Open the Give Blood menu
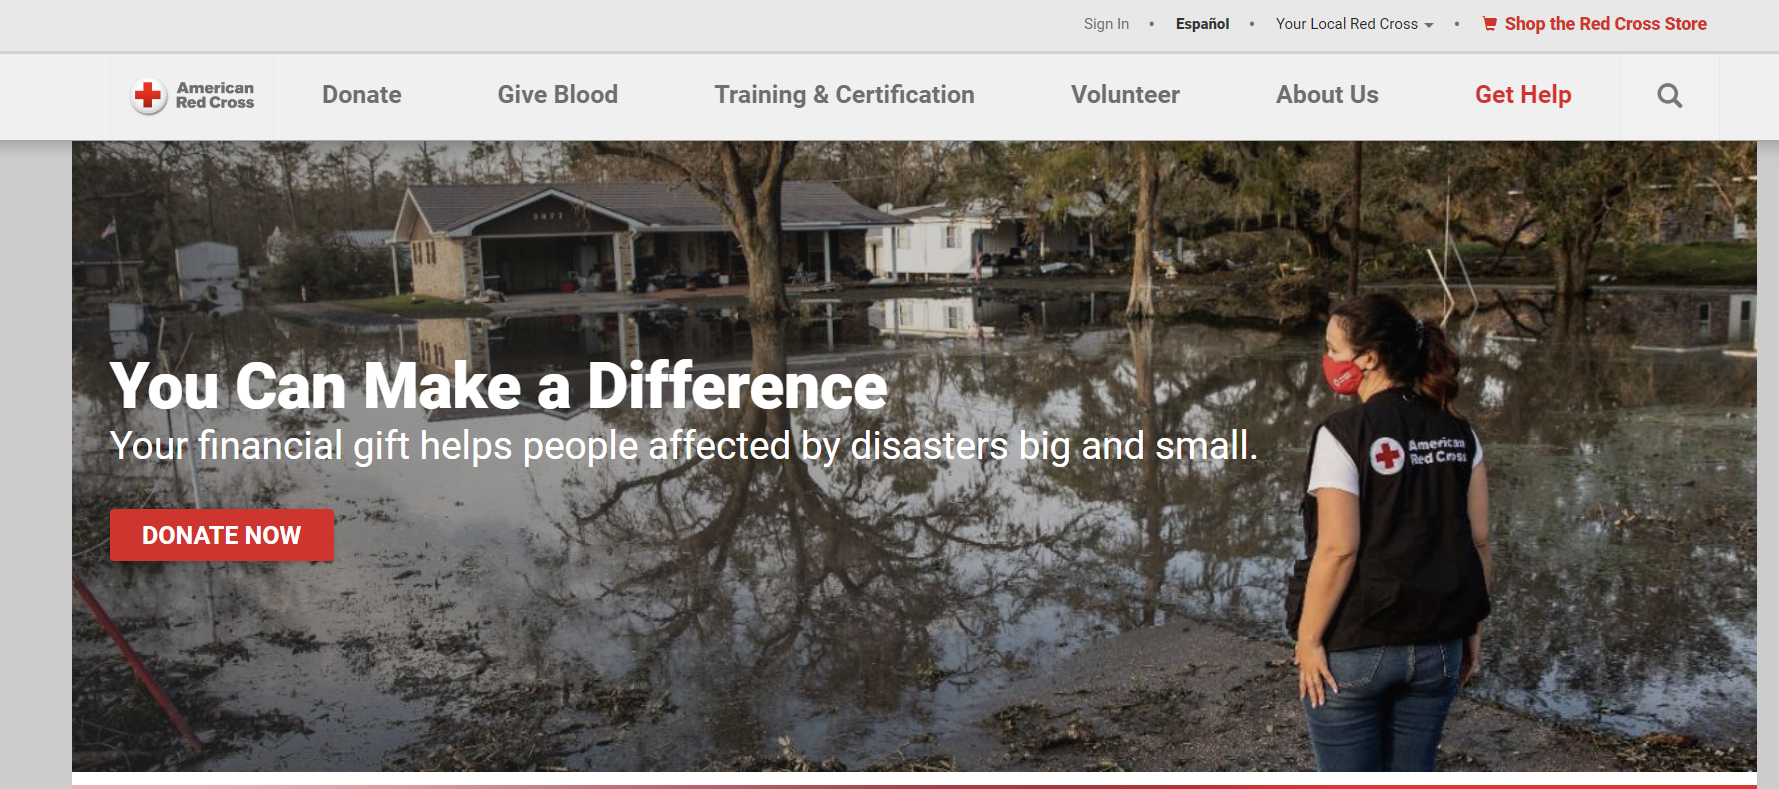This screenshot has width=1779, height=789. tap(558, 95)
